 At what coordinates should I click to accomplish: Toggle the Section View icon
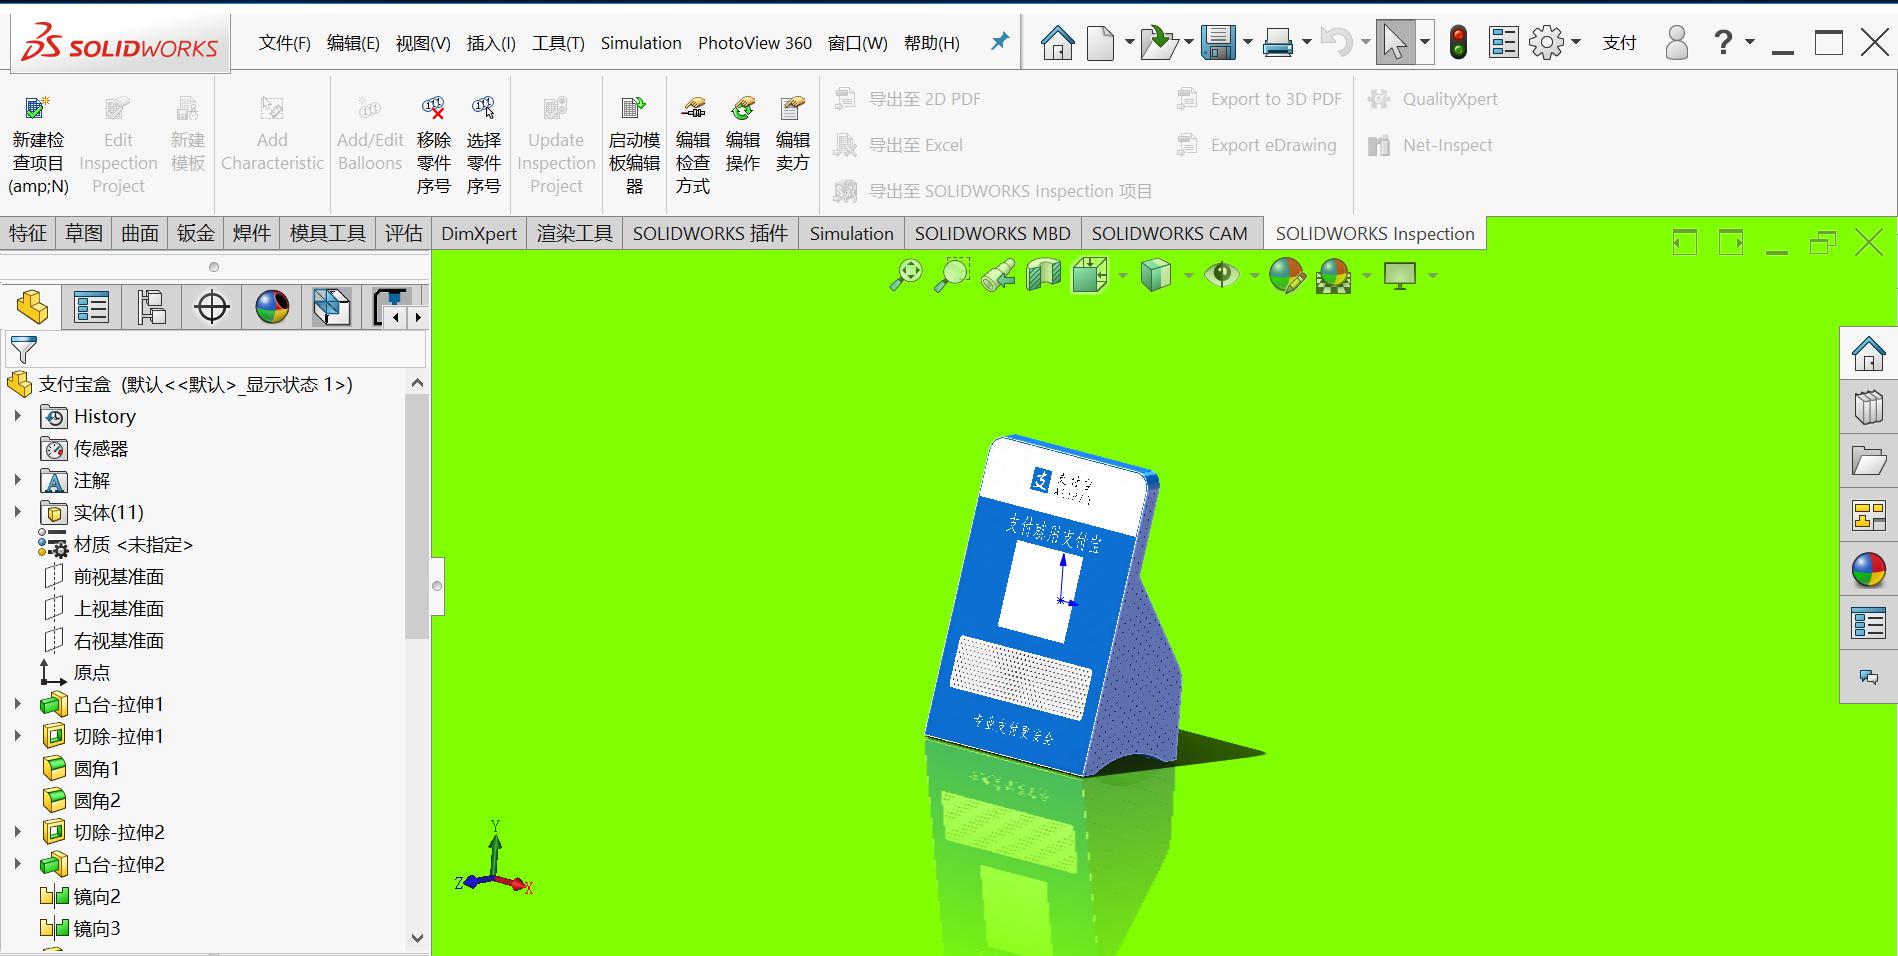(x=1043, y=275)
